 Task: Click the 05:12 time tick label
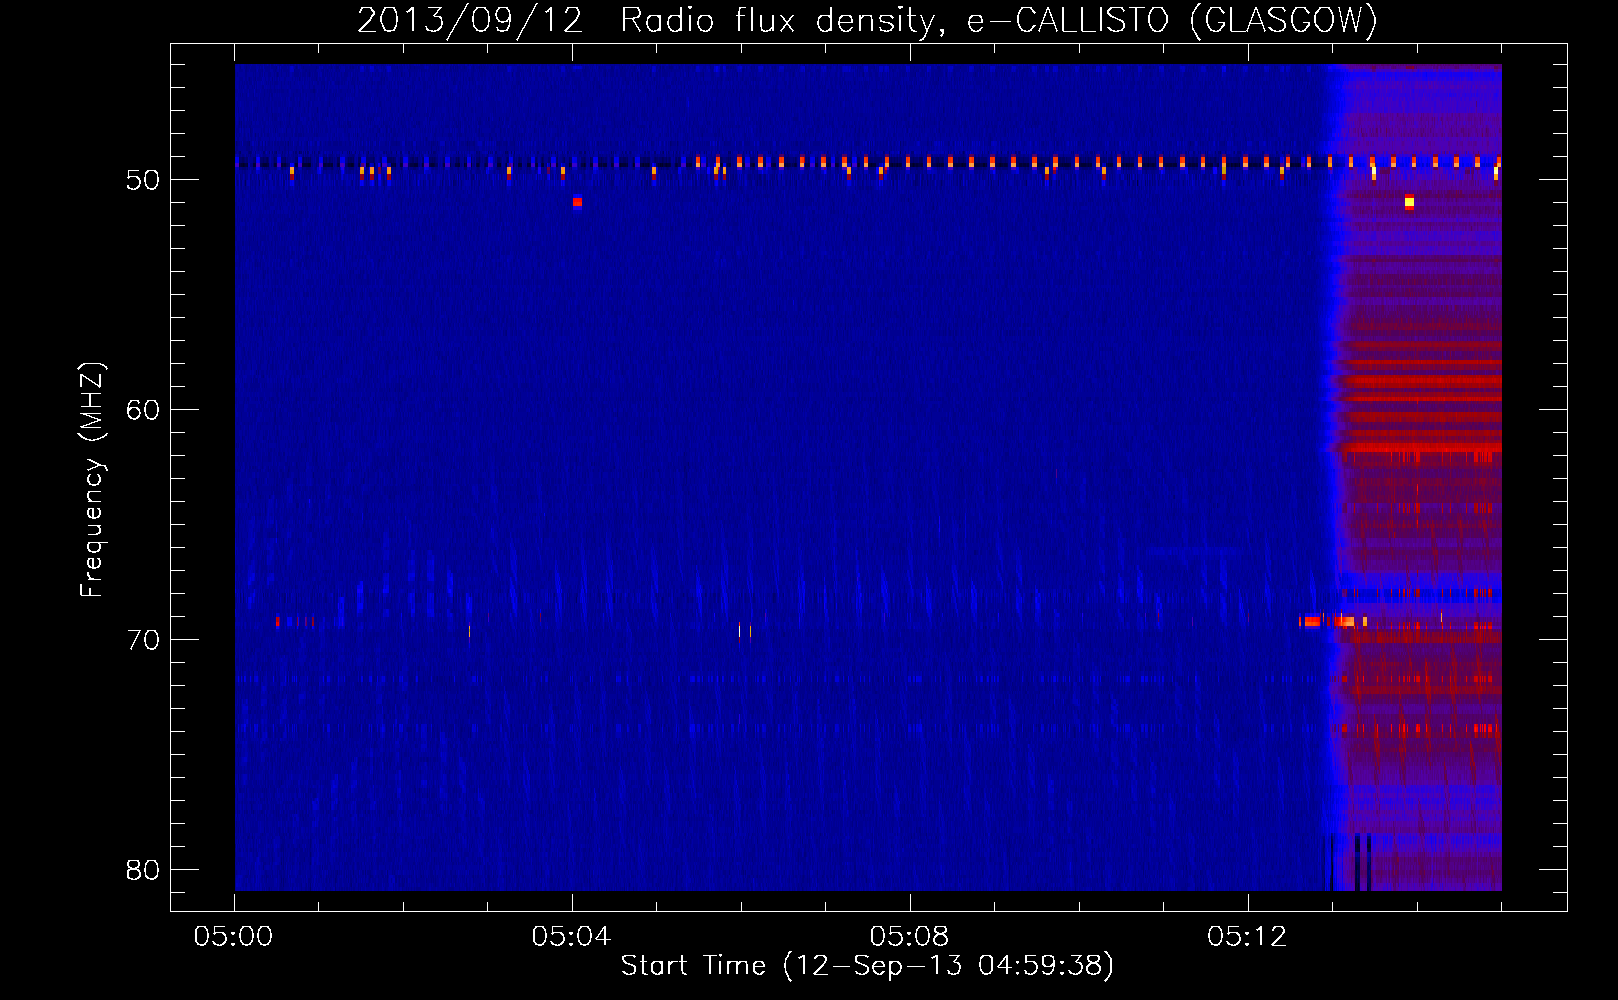pyautogui.click(x=1246, y=936)
